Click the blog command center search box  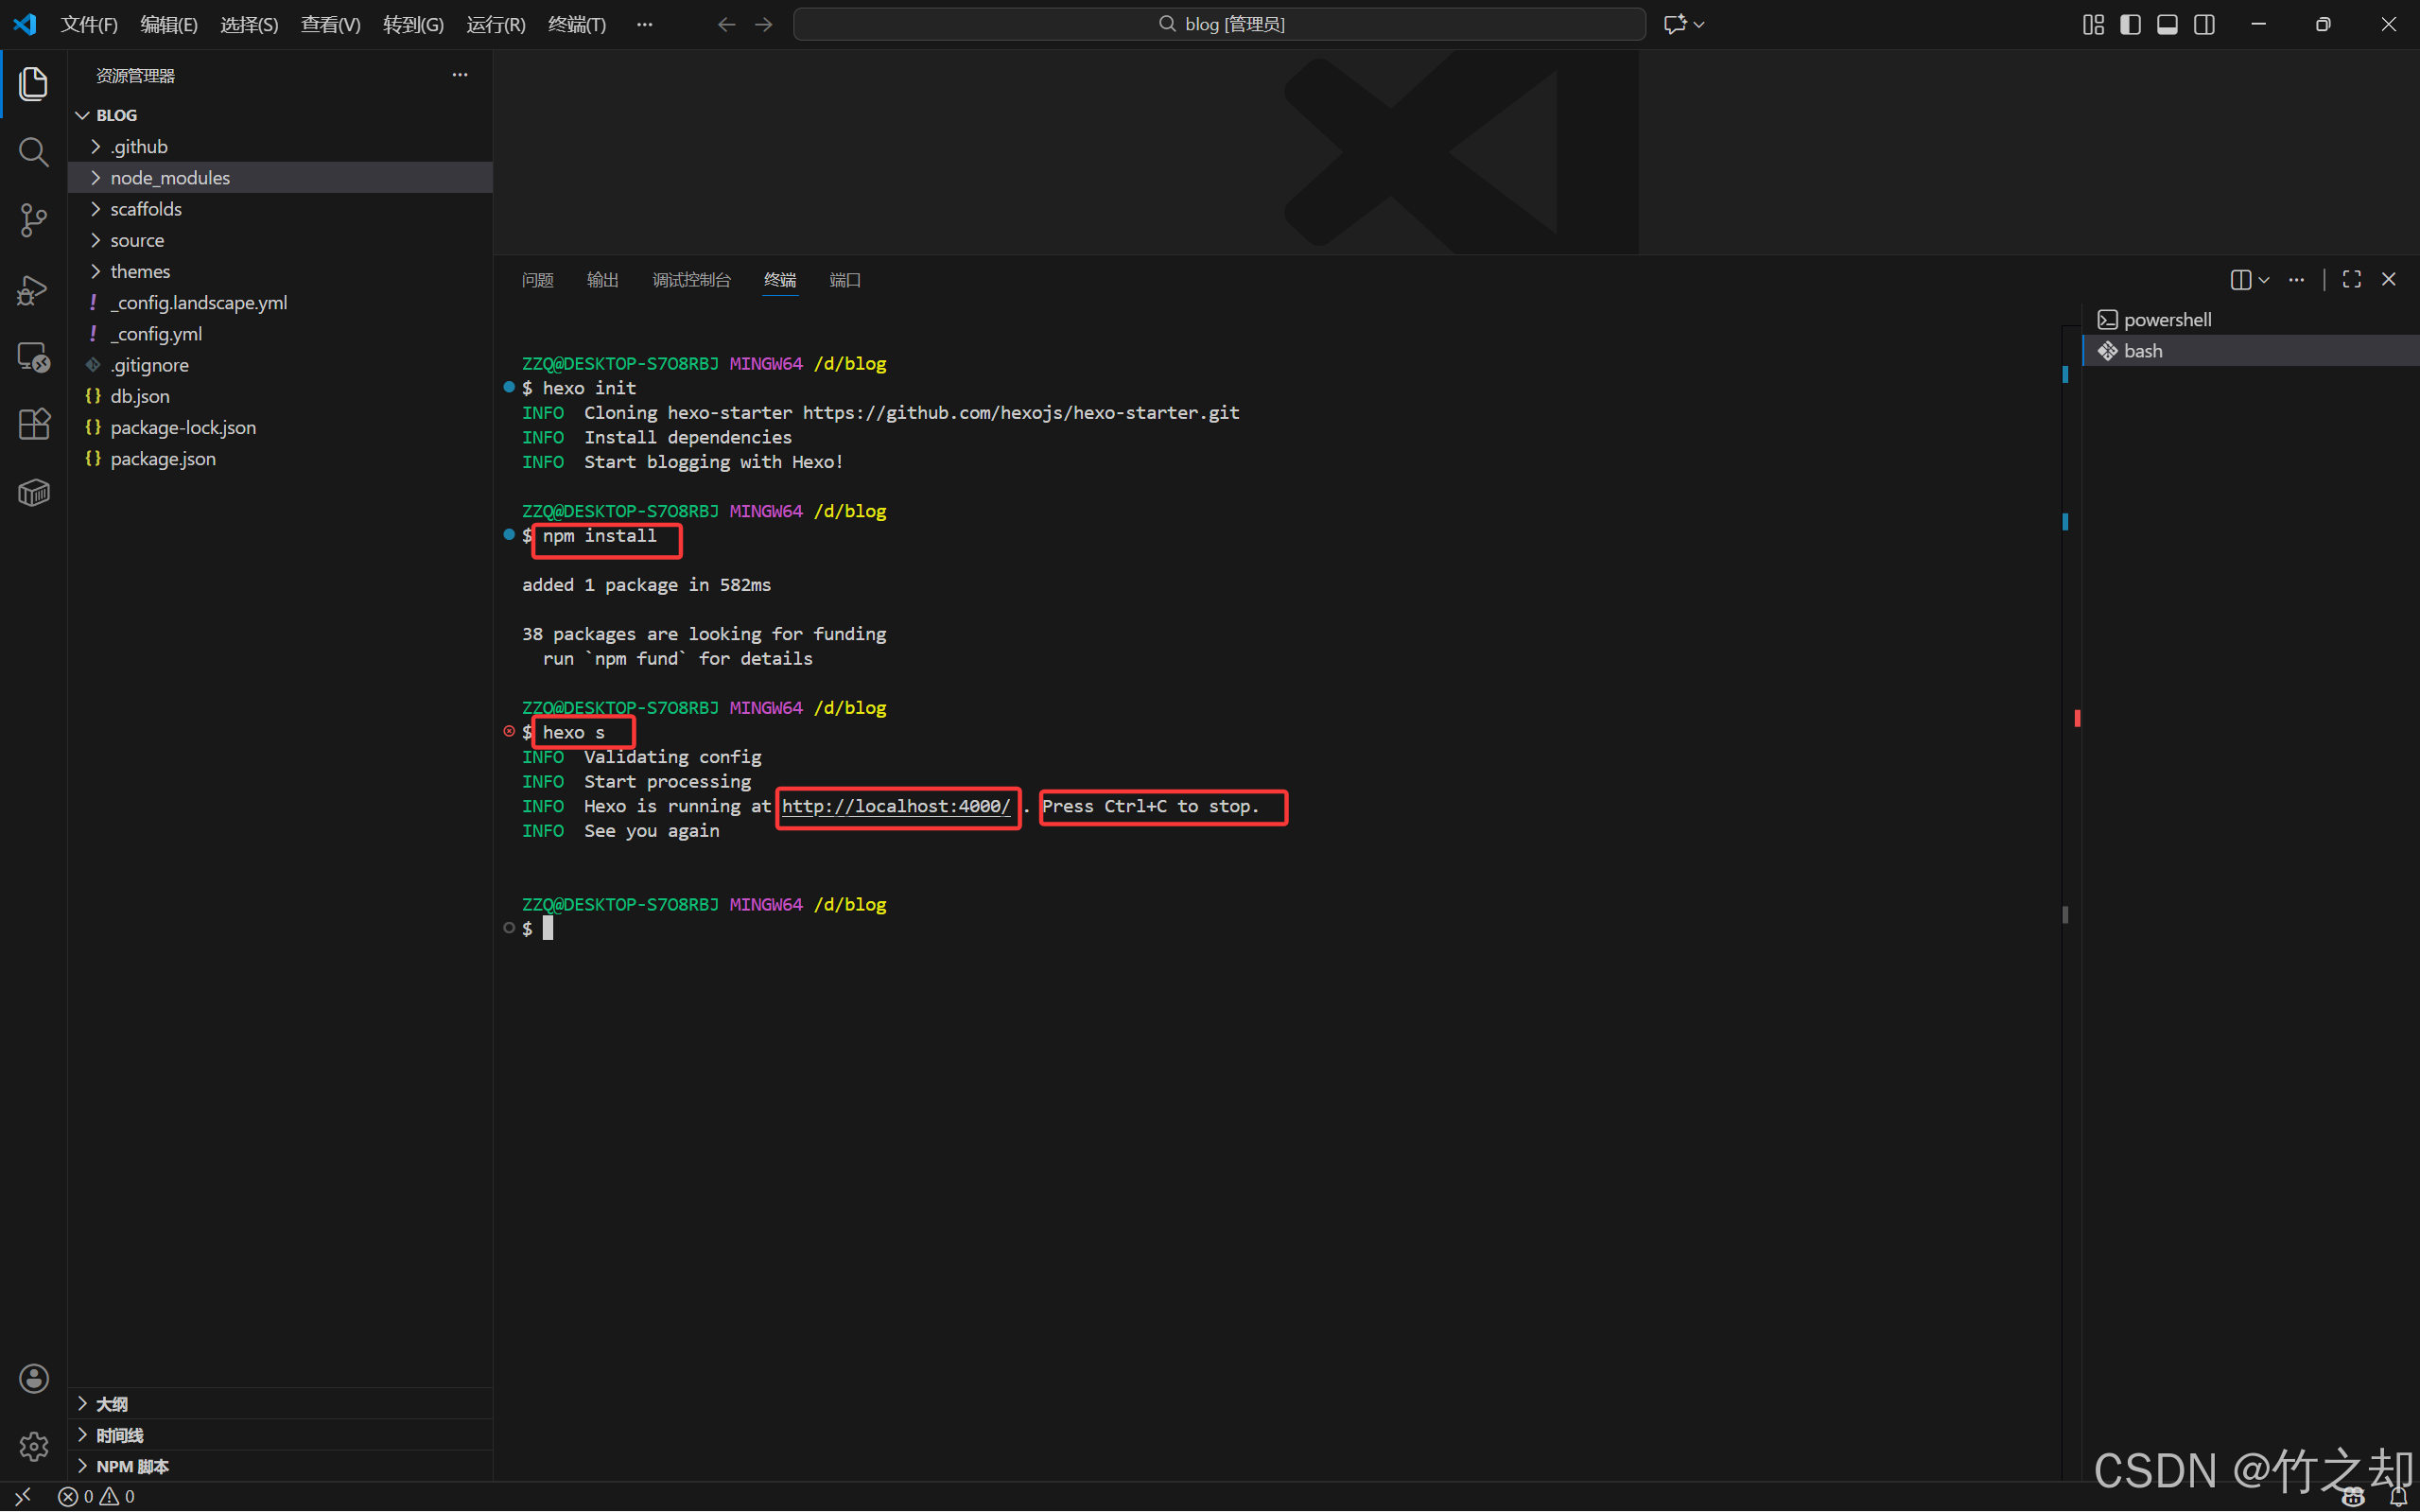click(x=1218, y=24)
